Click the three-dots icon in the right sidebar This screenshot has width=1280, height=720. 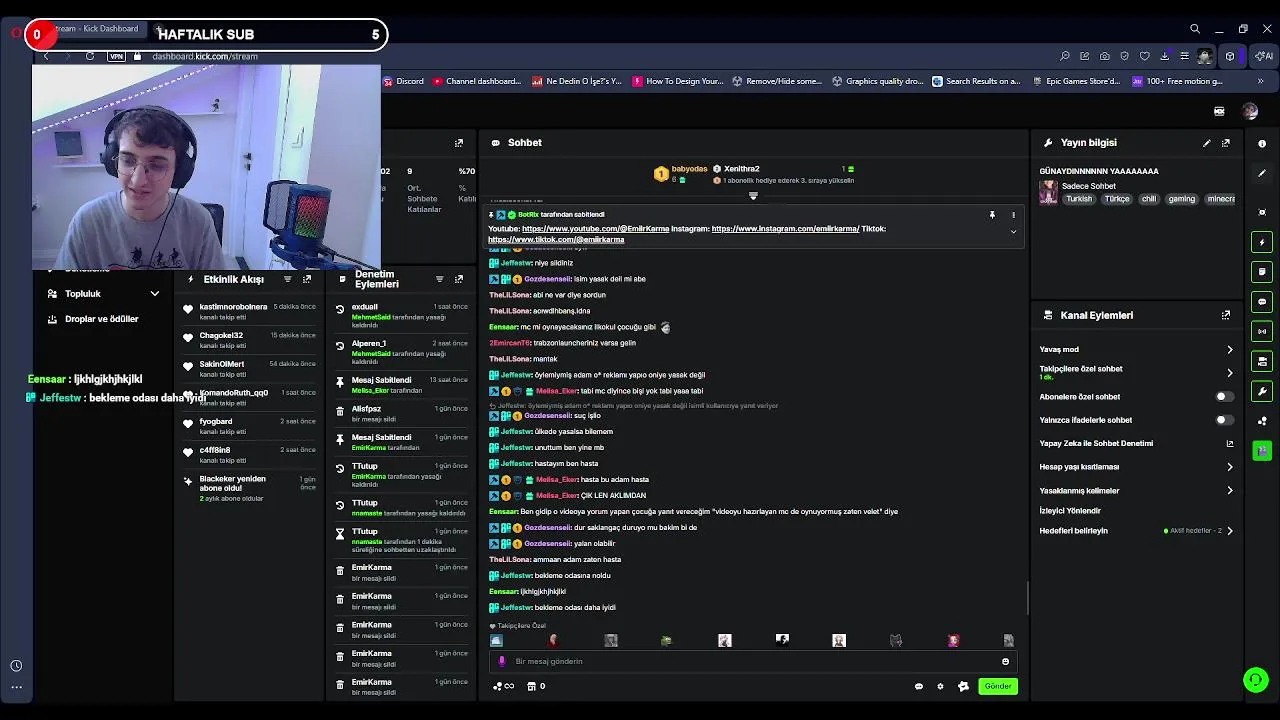[x=1262, y=421]
